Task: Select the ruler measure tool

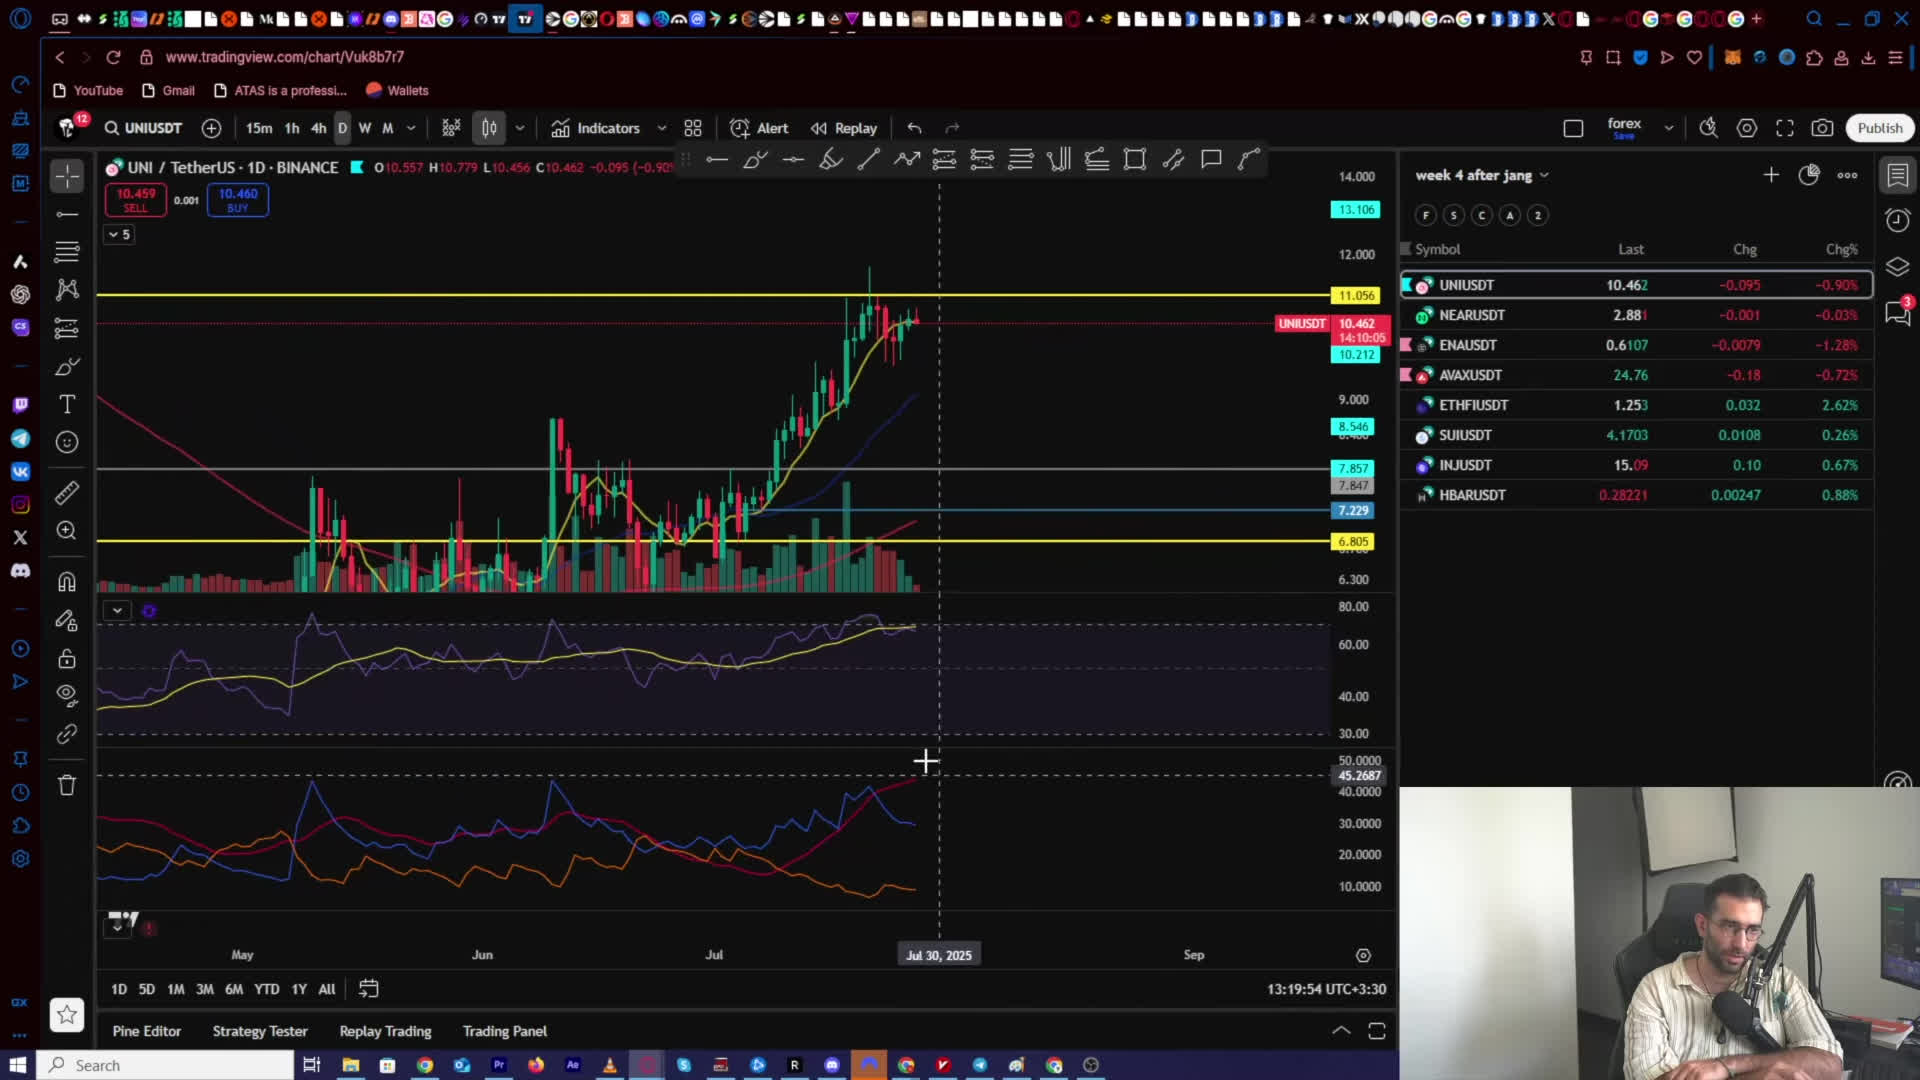Action: pos(67,492)
